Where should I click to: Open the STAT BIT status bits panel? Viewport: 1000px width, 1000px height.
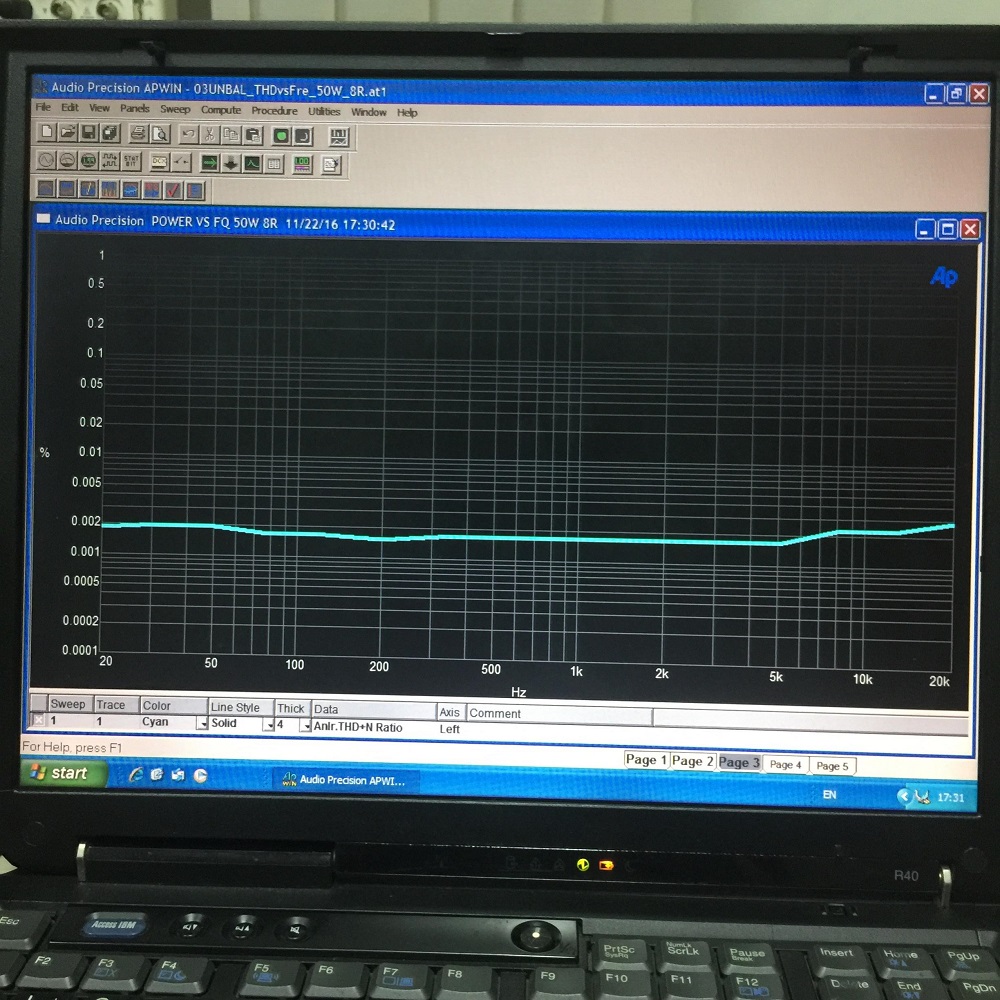(131, 161)
